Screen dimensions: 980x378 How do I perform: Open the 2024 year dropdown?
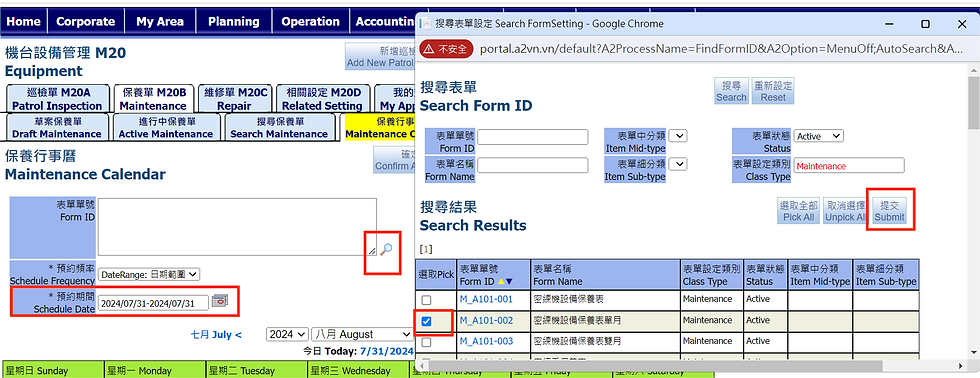(x=288, y=334)
